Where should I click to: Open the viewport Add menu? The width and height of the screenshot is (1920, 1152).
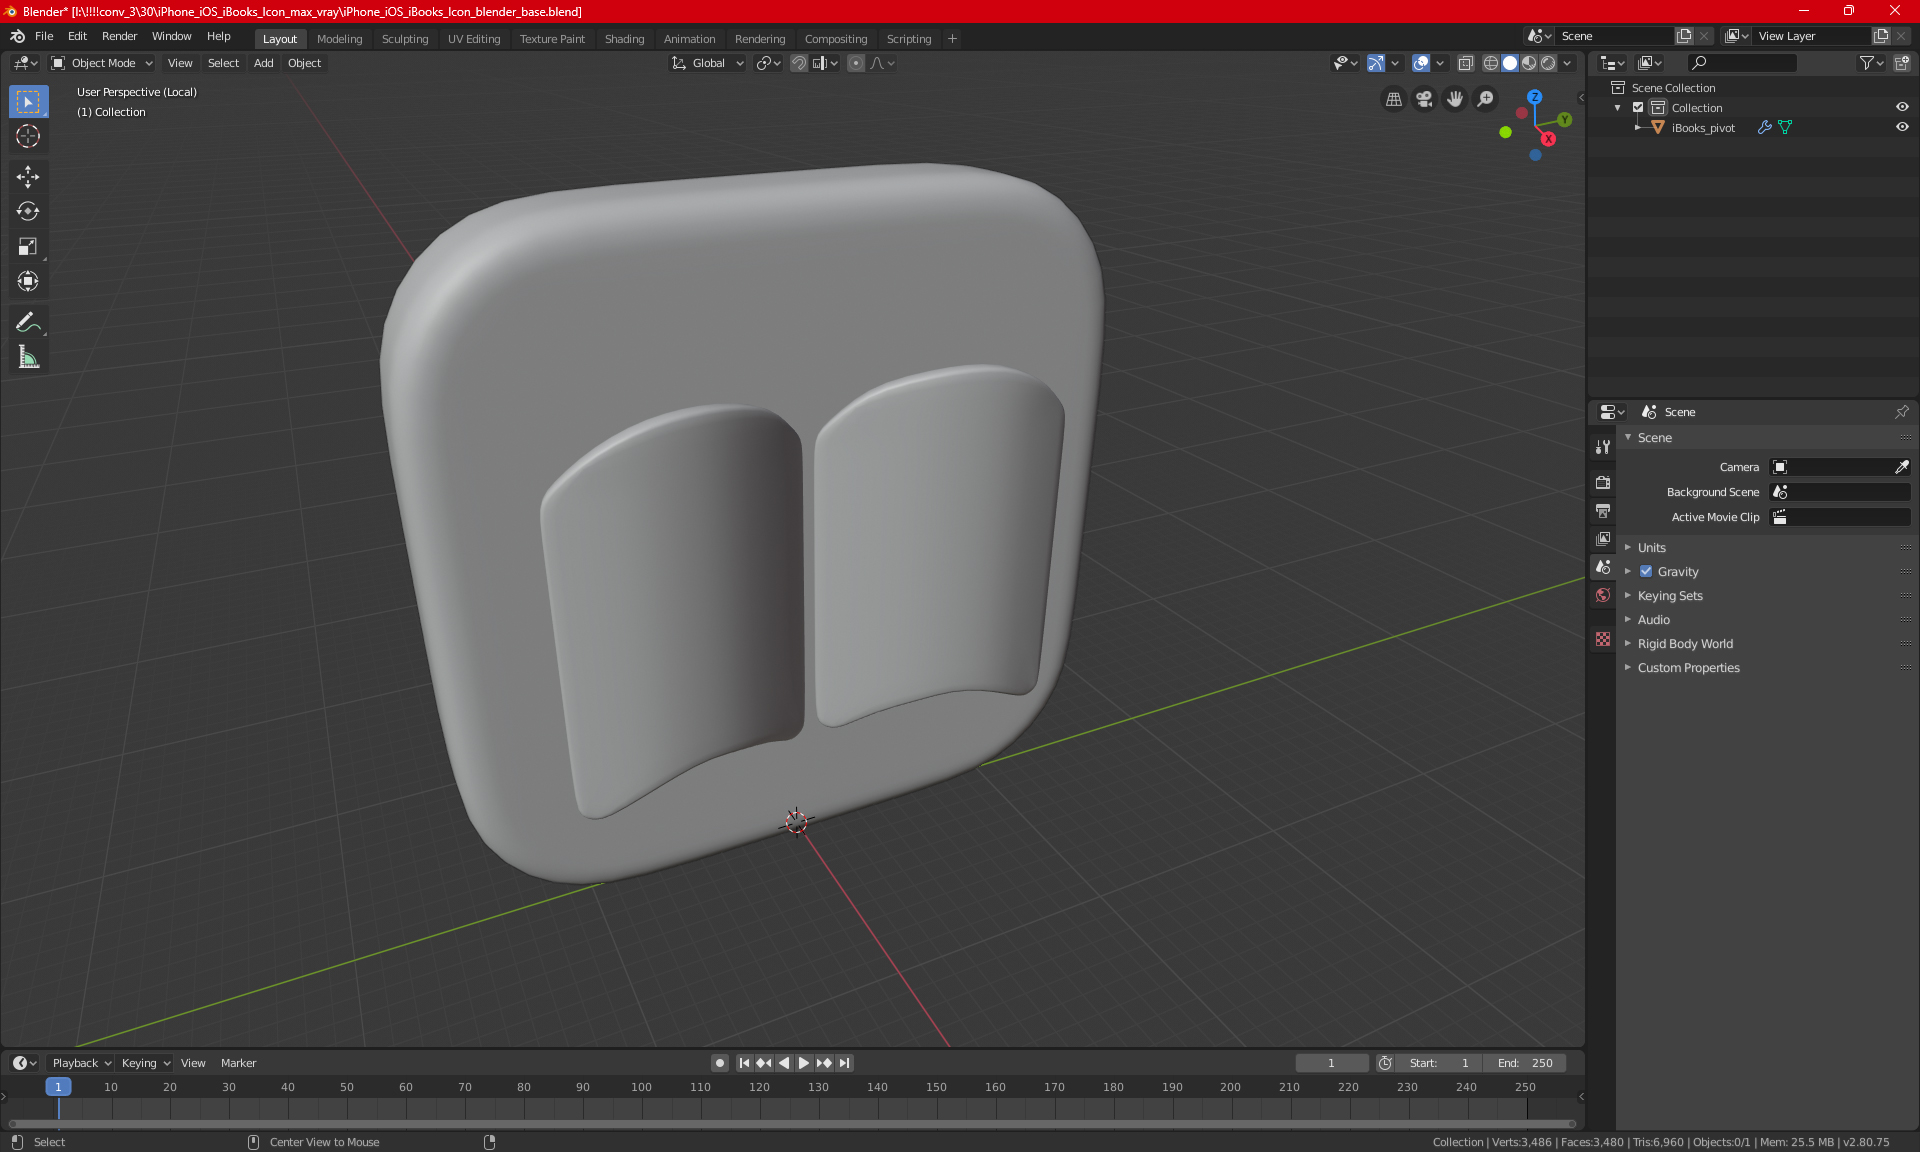click(263, 63)
